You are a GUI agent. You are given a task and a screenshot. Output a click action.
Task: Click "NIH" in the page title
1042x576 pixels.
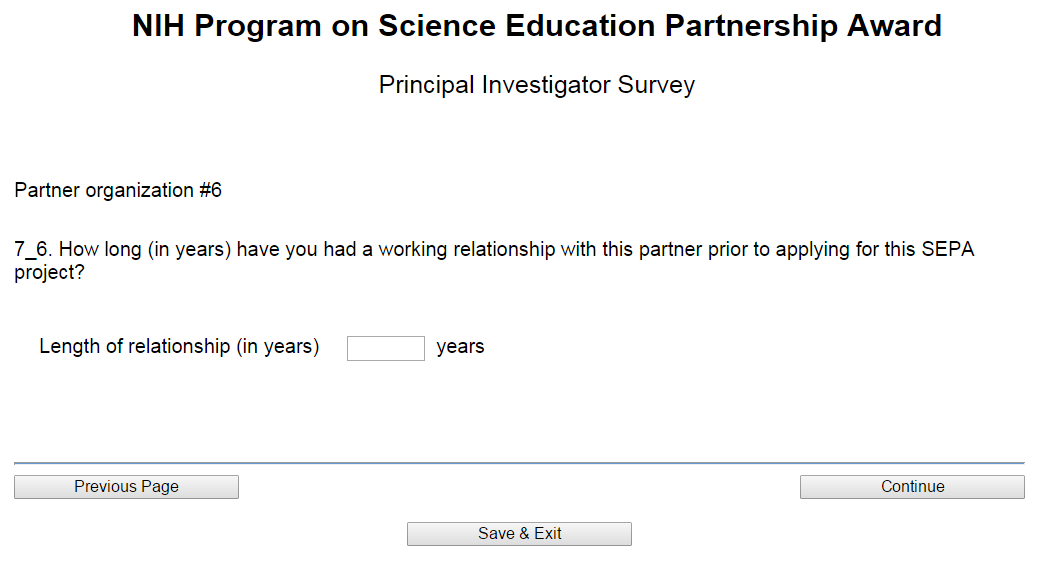coord(159,27)
